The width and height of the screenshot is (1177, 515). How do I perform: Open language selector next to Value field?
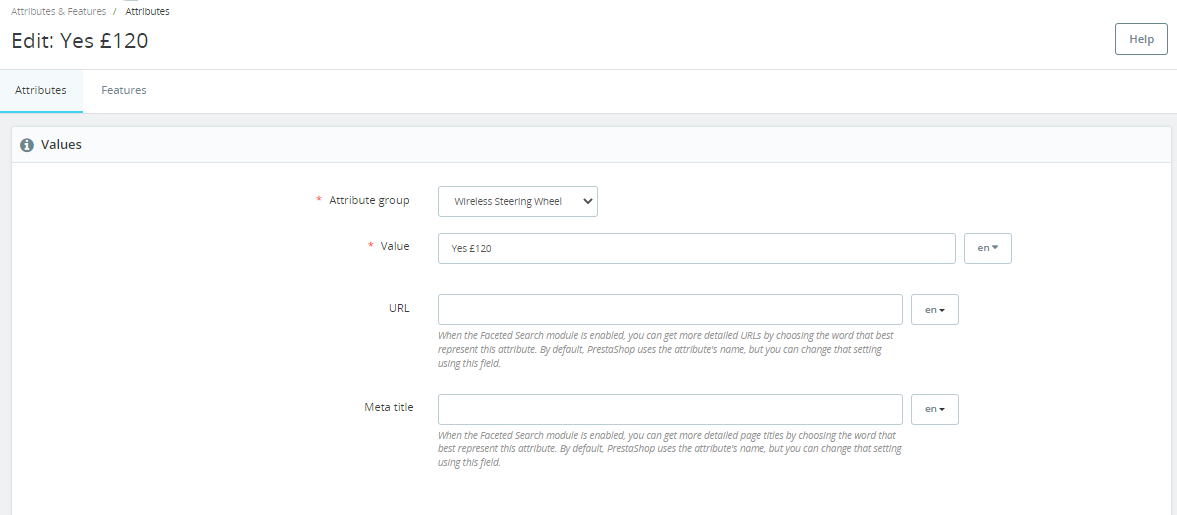[987, 248]
